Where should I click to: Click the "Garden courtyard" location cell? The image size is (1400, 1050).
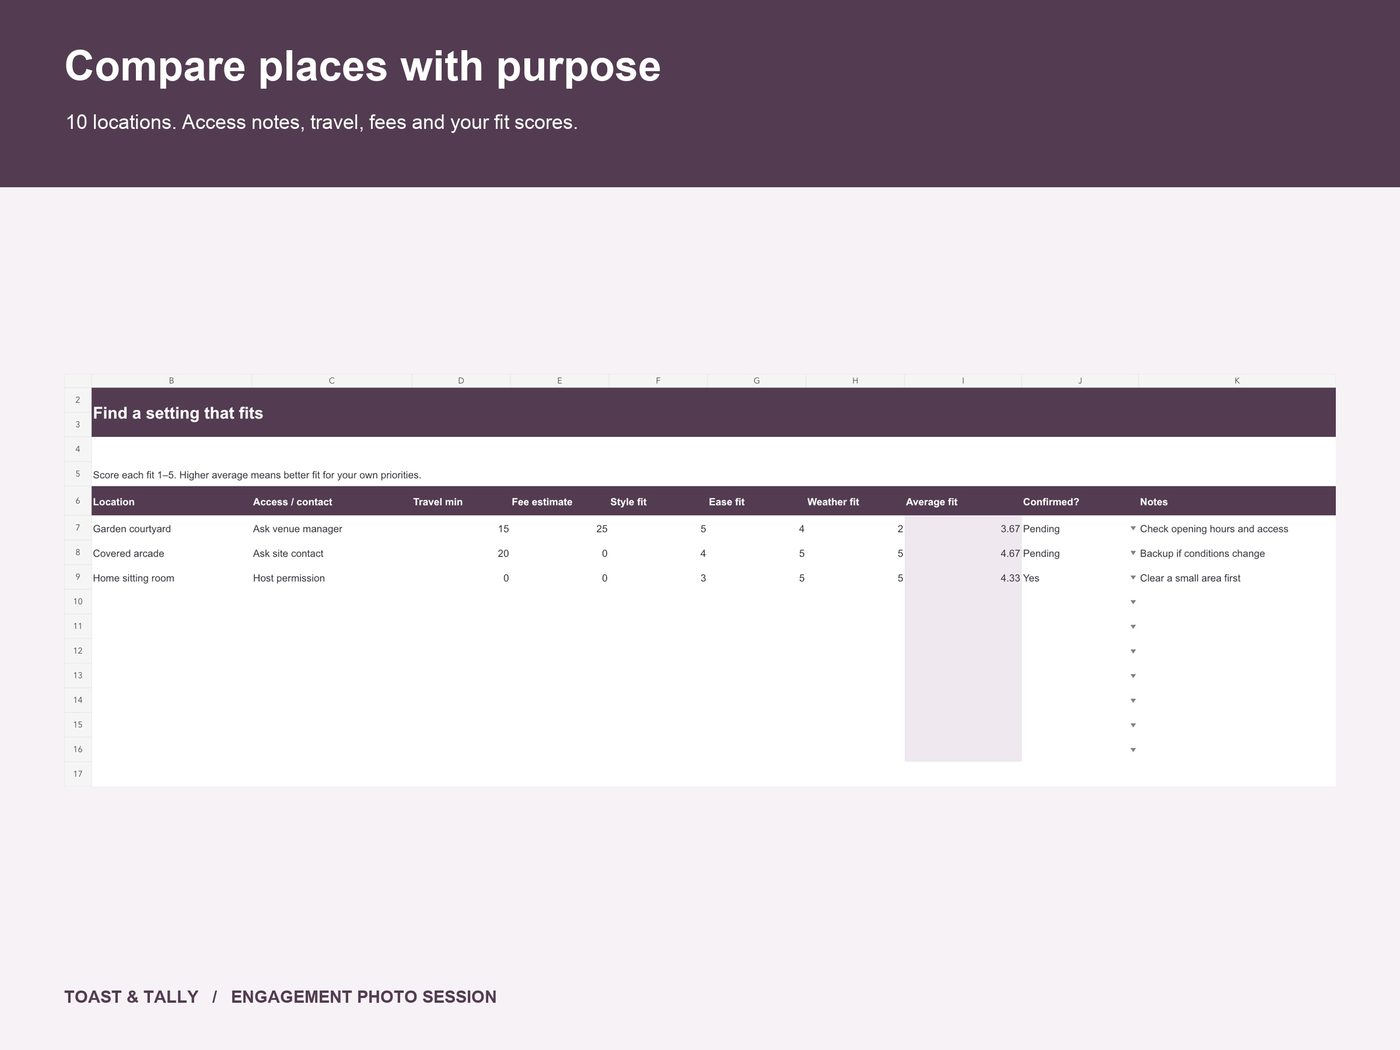tap(171, 529)
